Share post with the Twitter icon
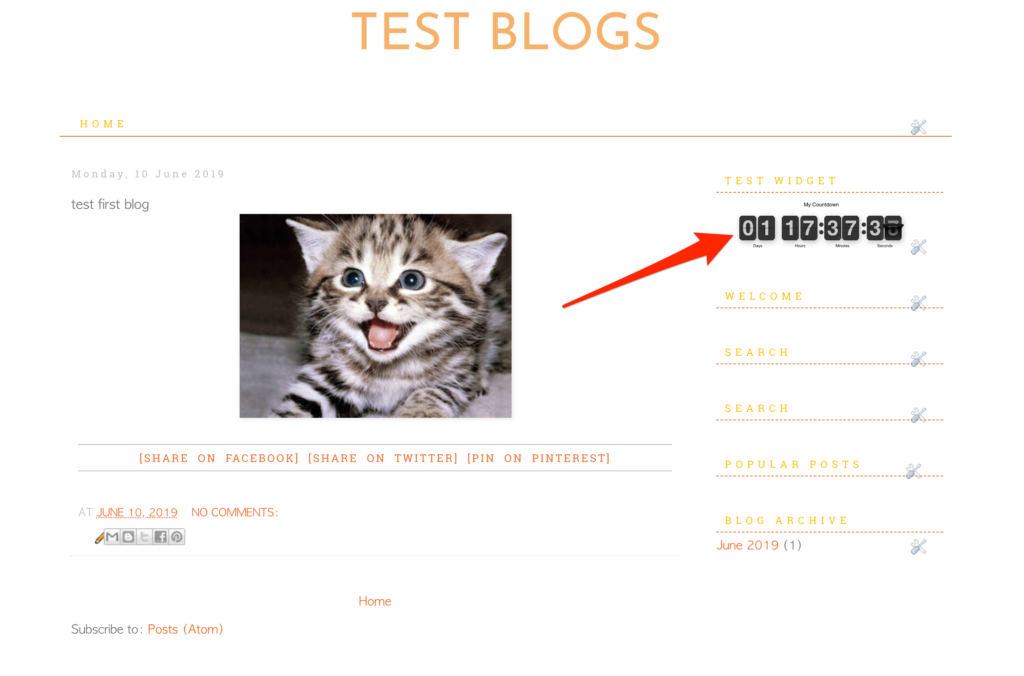Image resolution: width=1024 pixels, height=676 pixels. [x=144, y=537]
